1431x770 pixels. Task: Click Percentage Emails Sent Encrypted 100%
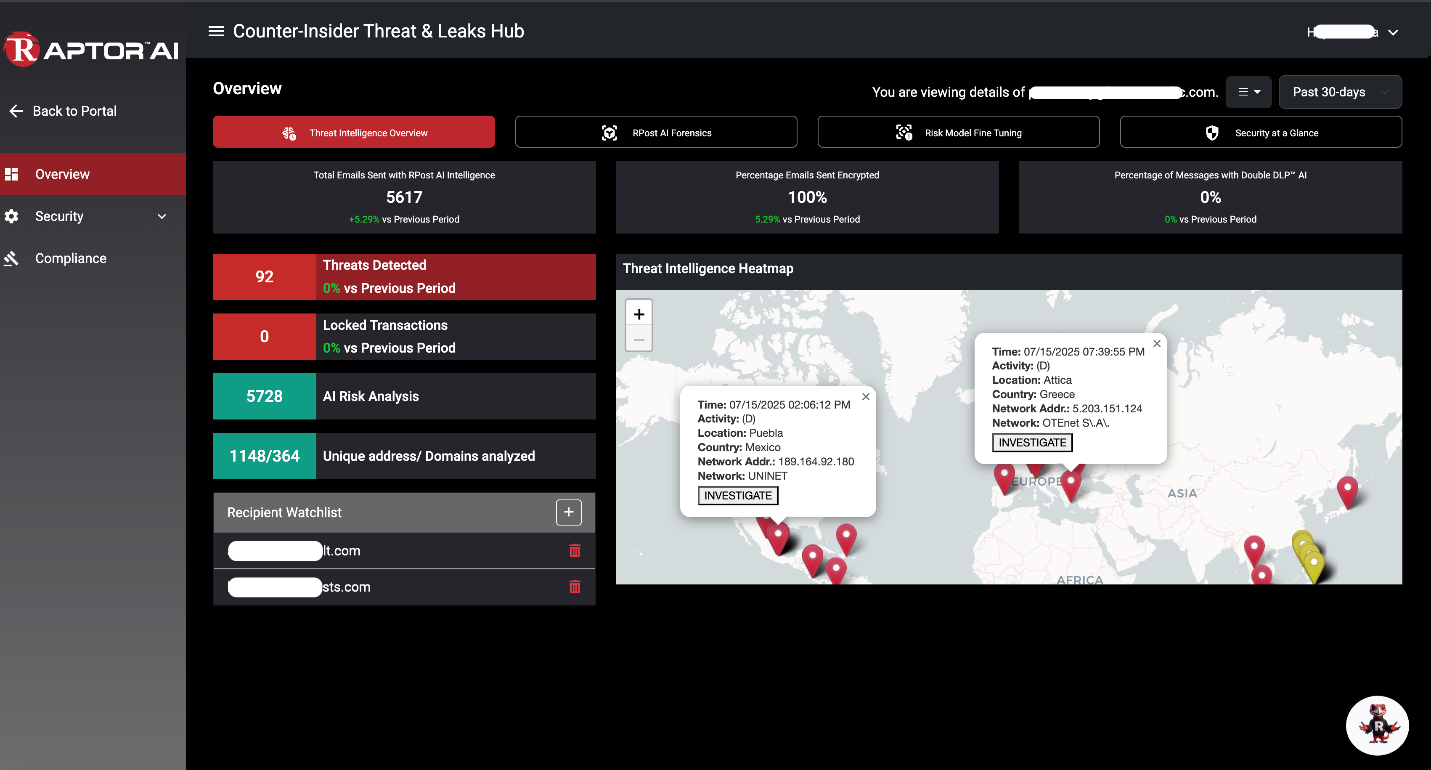[807, 197]
